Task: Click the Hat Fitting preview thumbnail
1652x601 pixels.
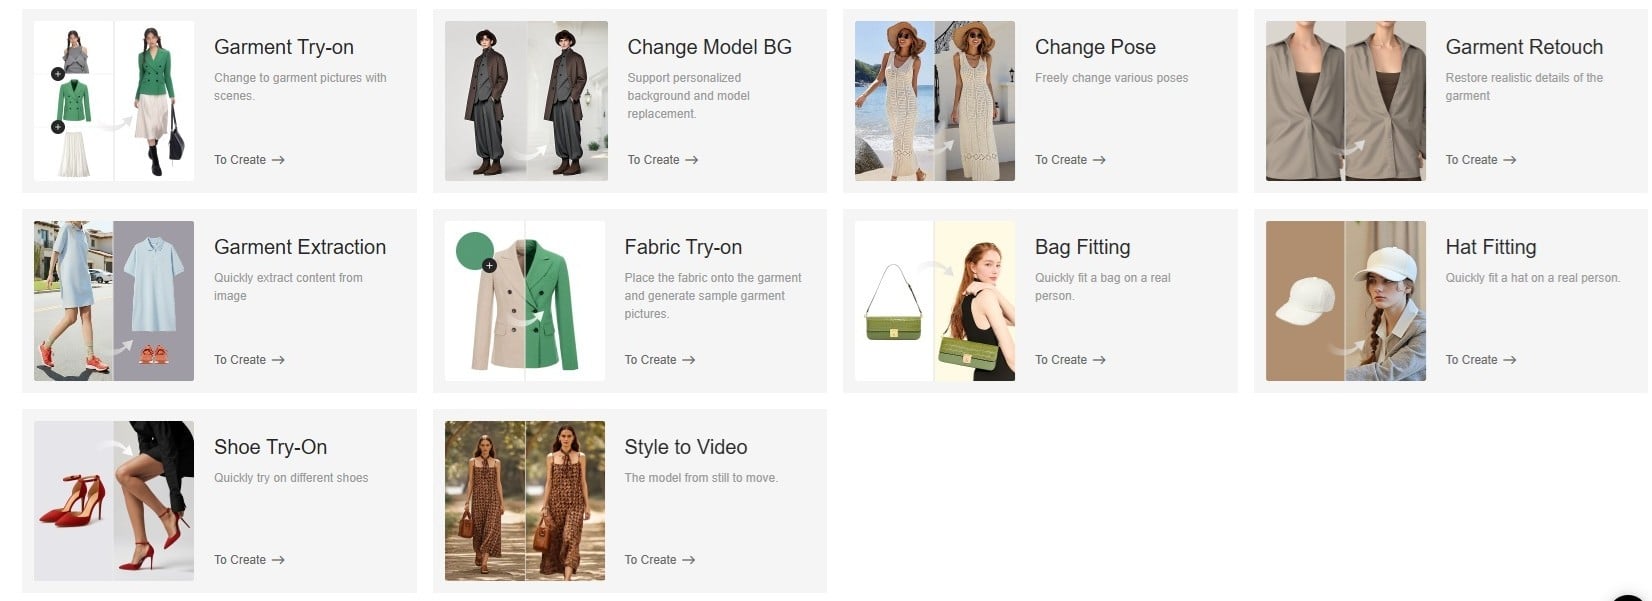Action: [x=1345, y=301]
